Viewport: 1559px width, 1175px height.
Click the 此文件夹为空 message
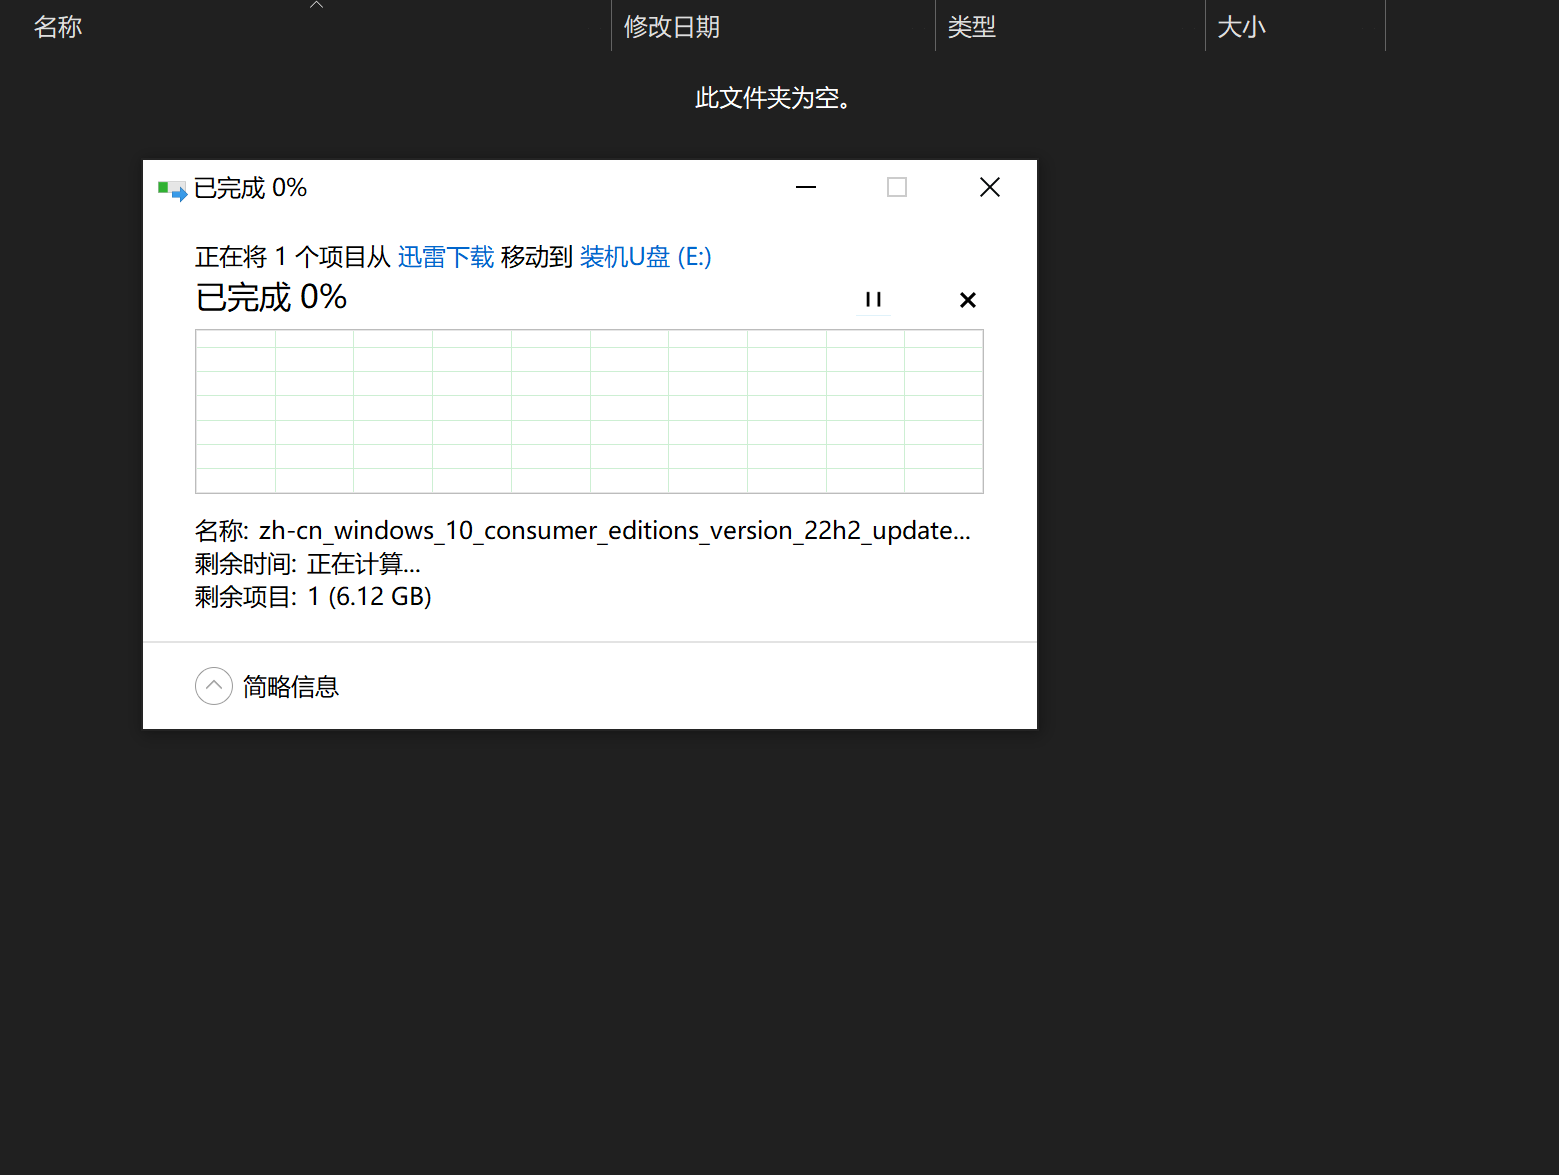point(773,98)
